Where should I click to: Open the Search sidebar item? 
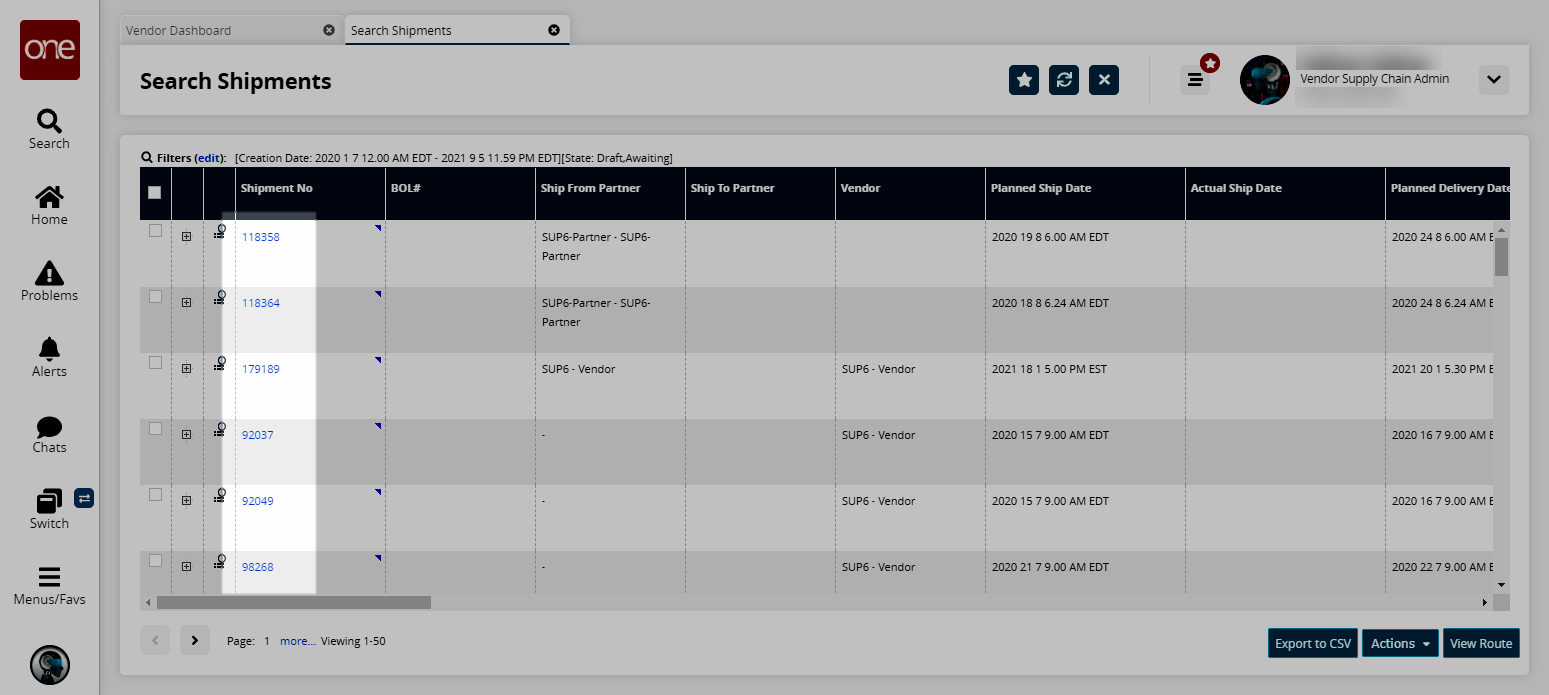pyautogui.click(x=49, y=130)
